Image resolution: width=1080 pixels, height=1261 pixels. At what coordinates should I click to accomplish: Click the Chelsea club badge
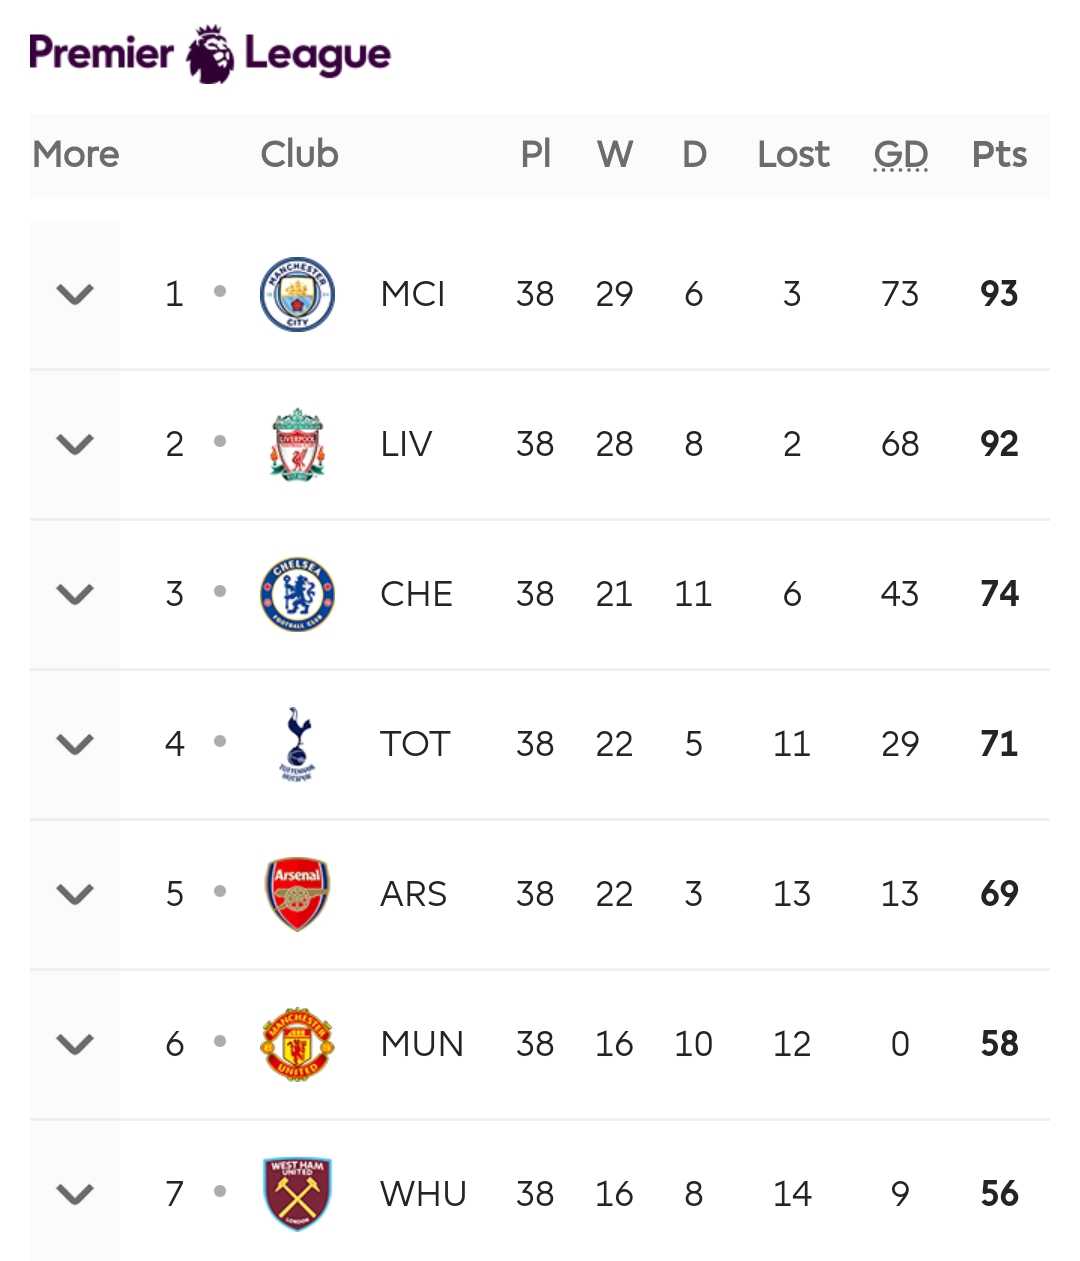click(297, 594)
